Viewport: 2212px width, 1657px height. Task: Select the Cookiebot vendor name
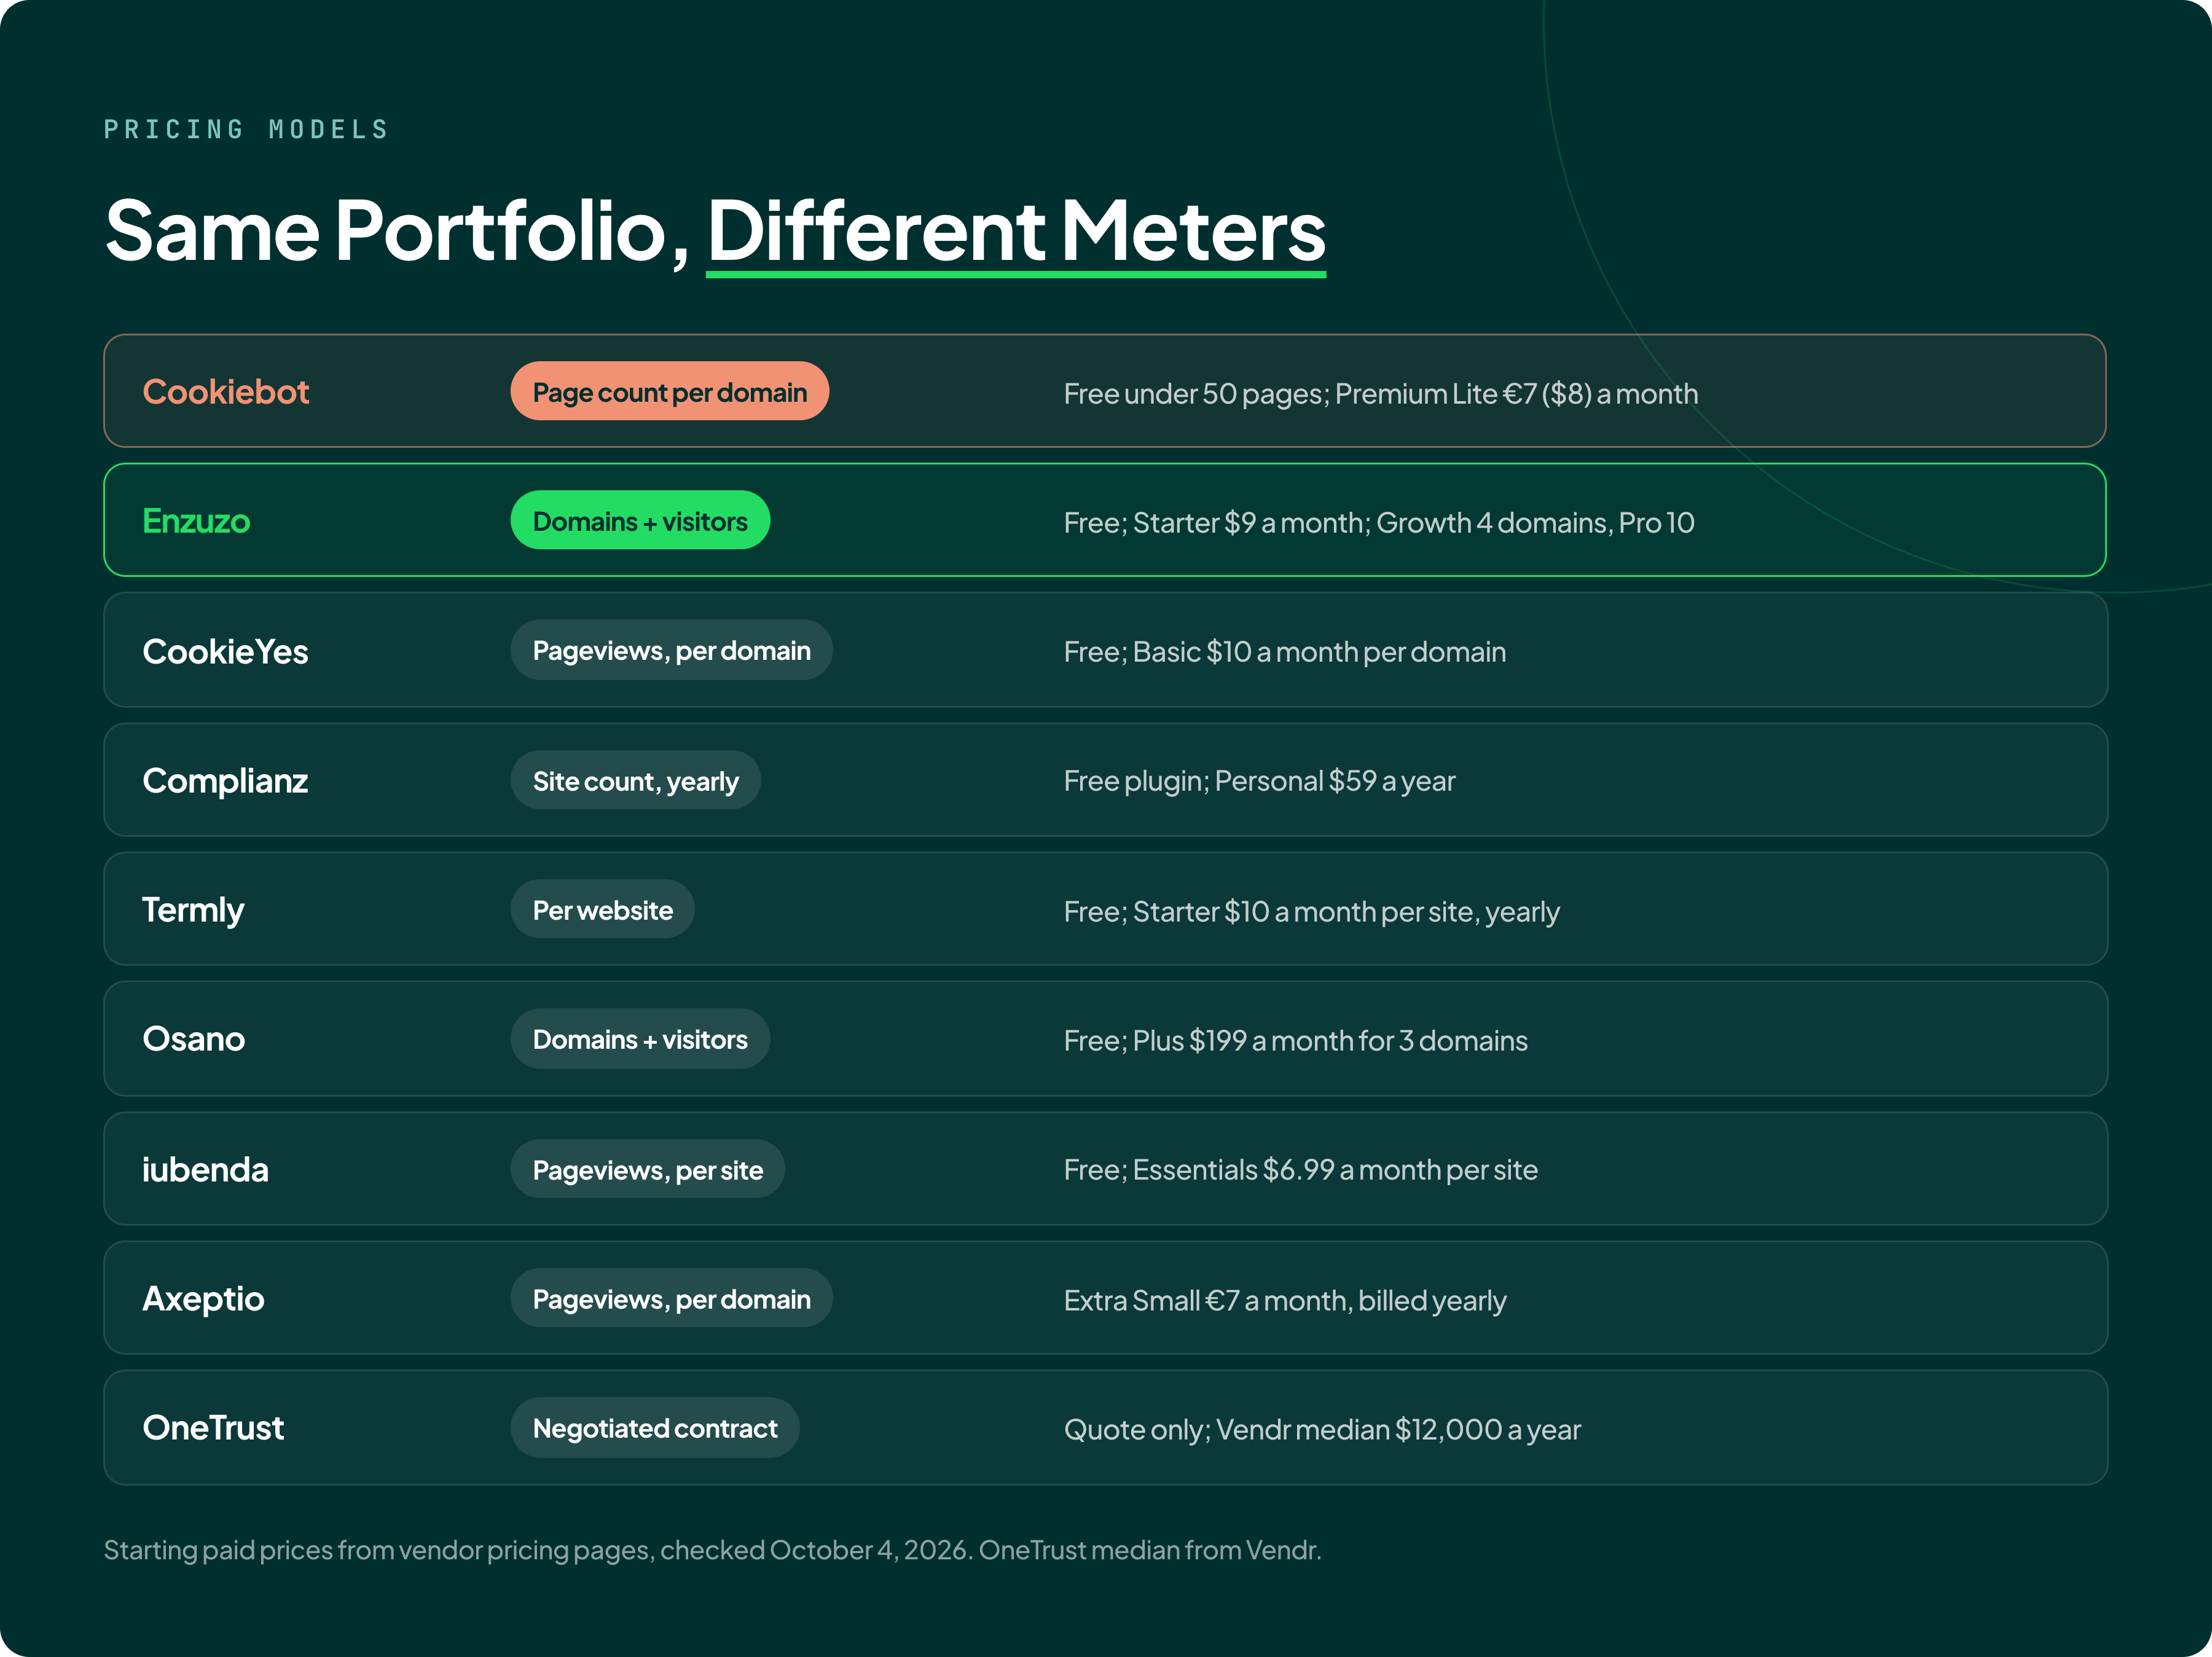pyautogui.click(x=226, y=391)
